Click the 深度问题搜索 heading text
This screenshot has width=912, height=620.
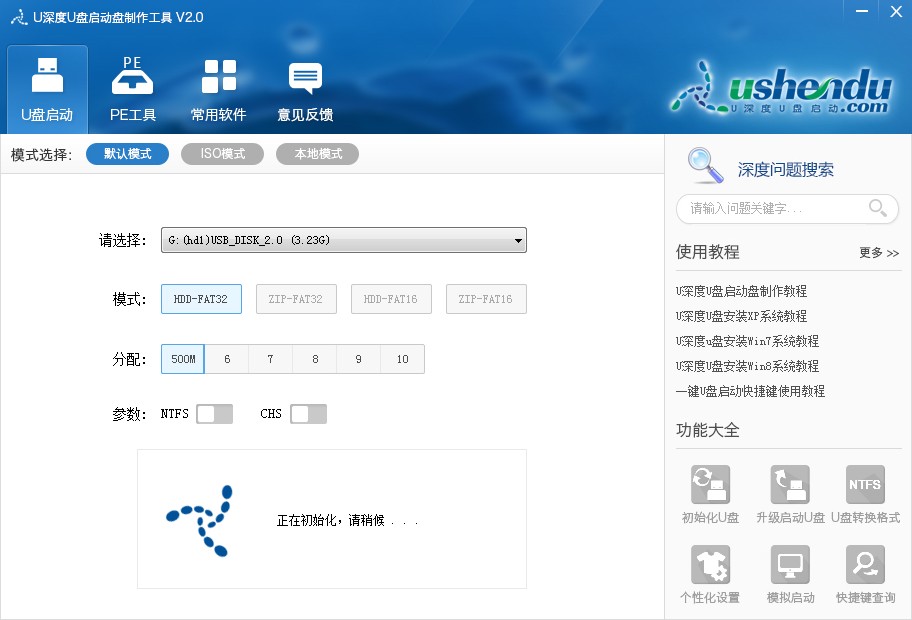[785, 170]
